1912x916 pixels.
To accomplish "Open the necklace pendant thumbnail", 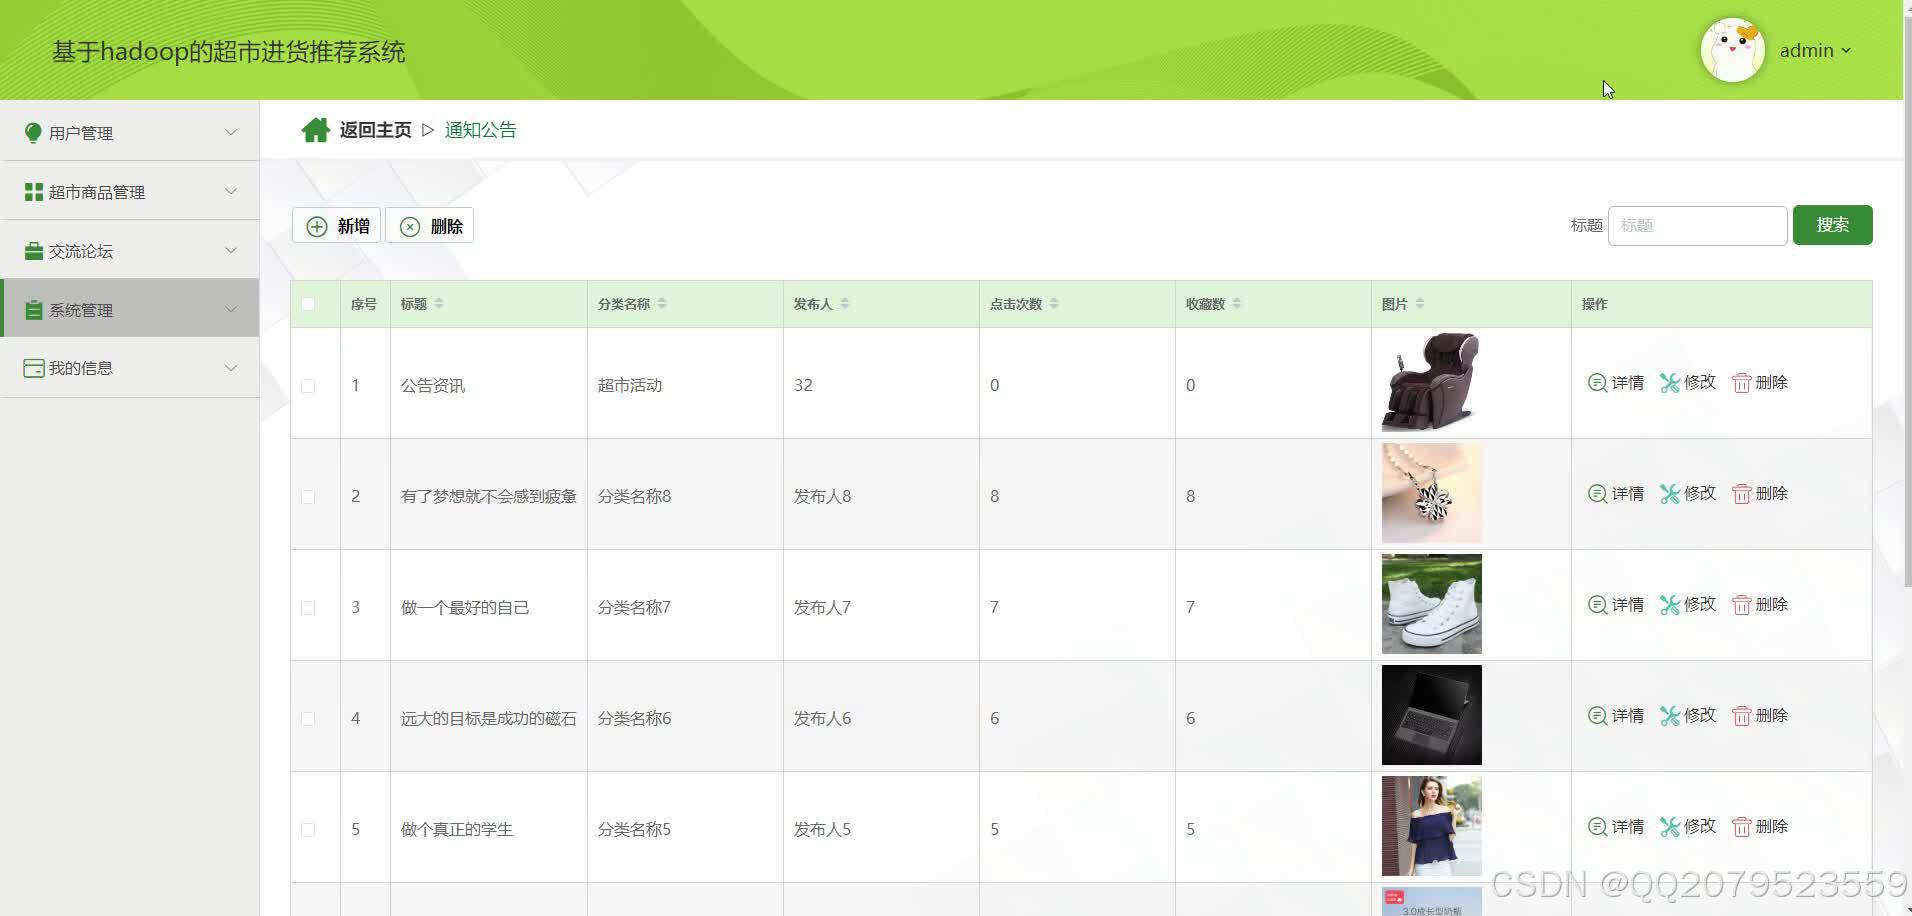I will [1431, 493].
